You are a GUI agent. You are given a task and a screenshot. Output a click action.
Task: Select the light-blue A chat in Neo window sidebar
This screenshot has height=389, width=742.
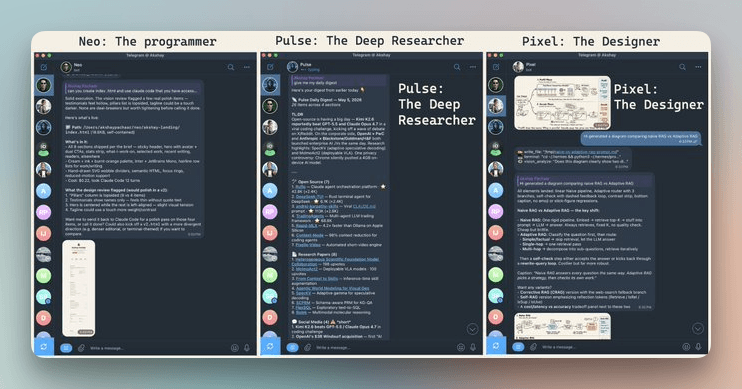click(44, 191)
